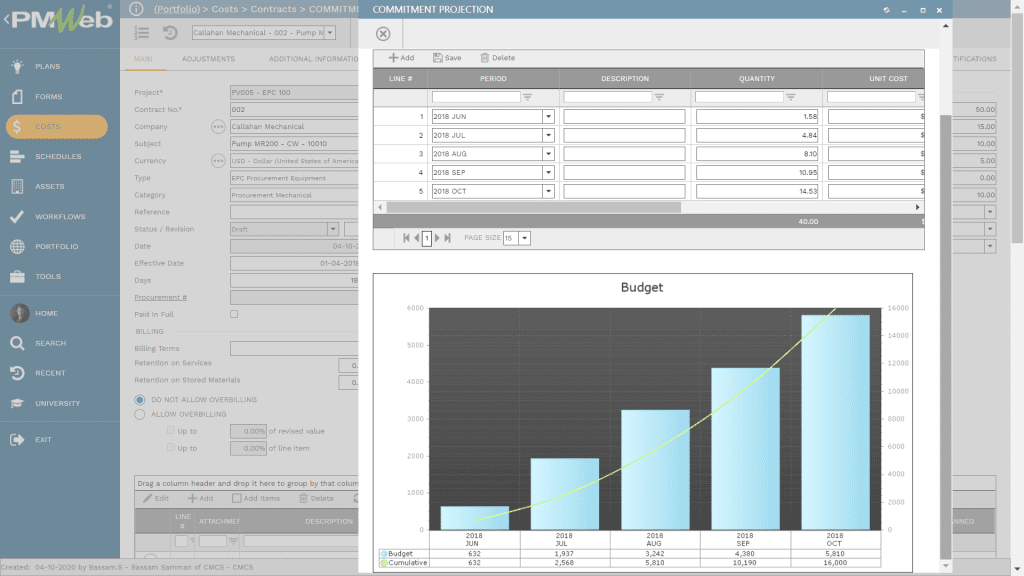This screenshot has height=576, width=1024.
Task: Toggle the Paid In Full checkbox
Action: click(x=234, y=314)
